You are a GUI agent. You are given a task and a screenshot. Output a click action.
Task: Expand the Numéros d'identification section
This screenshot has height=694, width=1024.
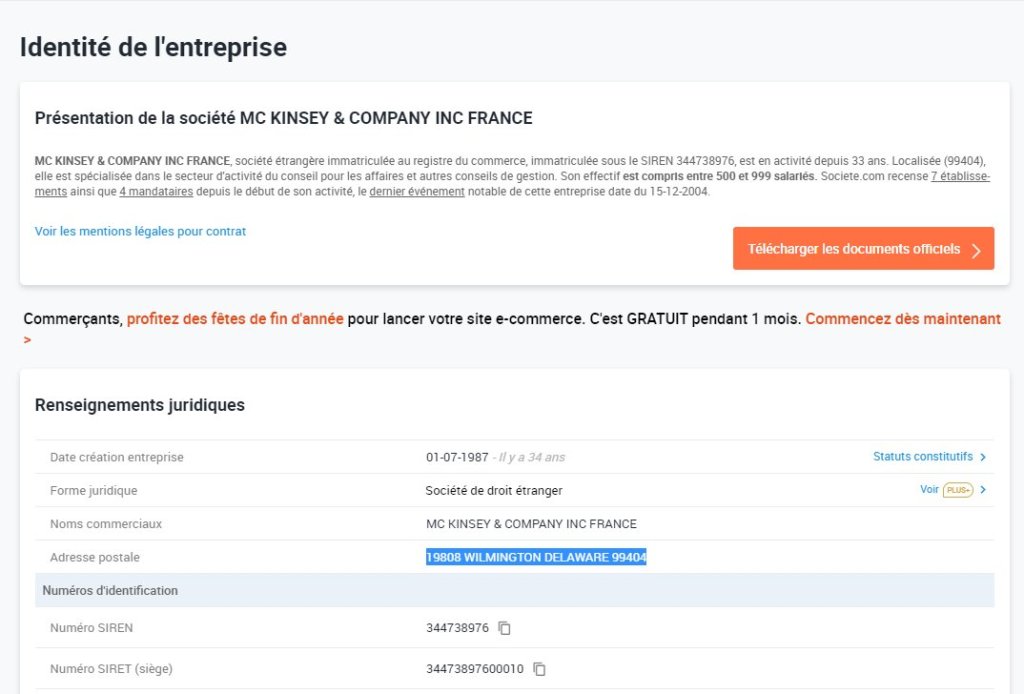(113, 590)
